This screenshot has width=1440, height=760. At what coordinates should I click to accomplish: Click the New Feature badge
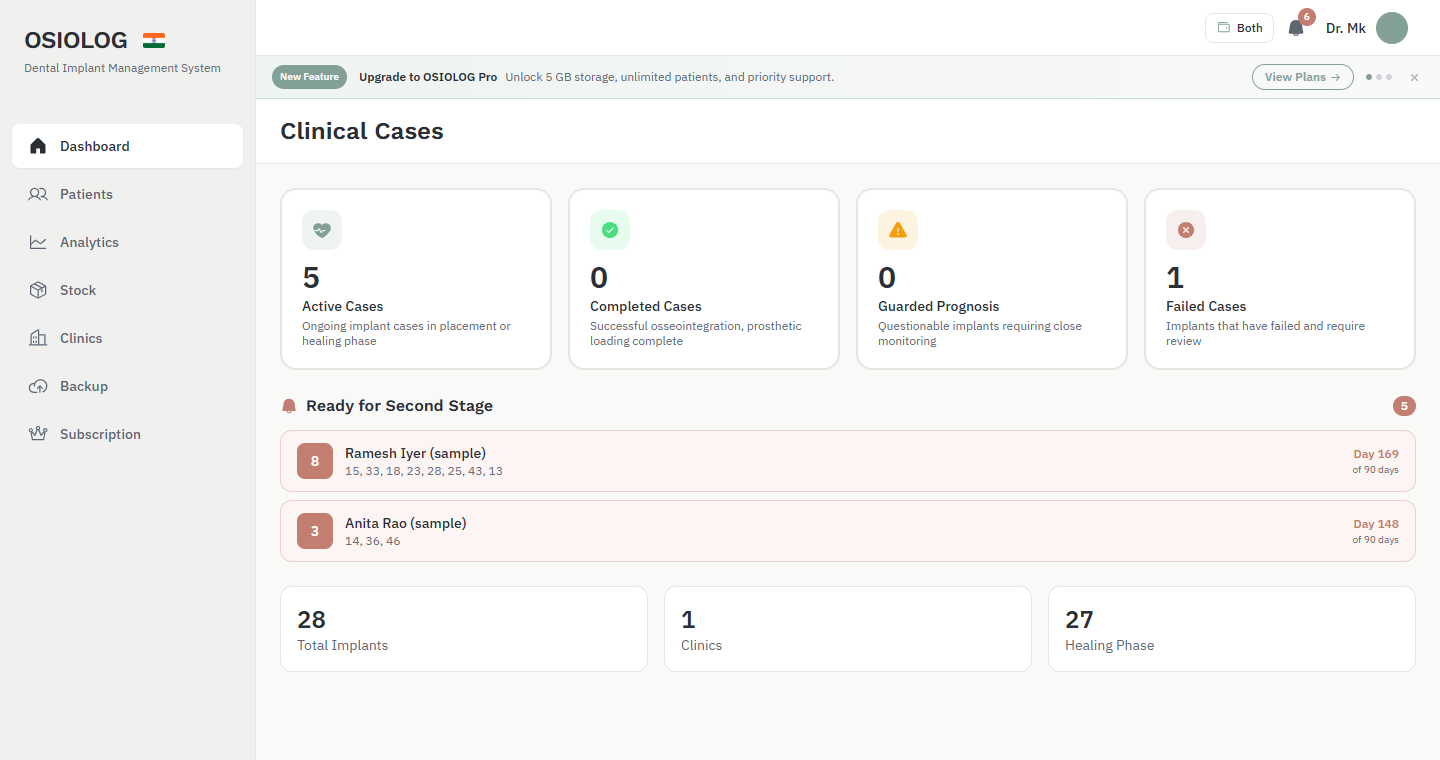[x=309, y=77]
